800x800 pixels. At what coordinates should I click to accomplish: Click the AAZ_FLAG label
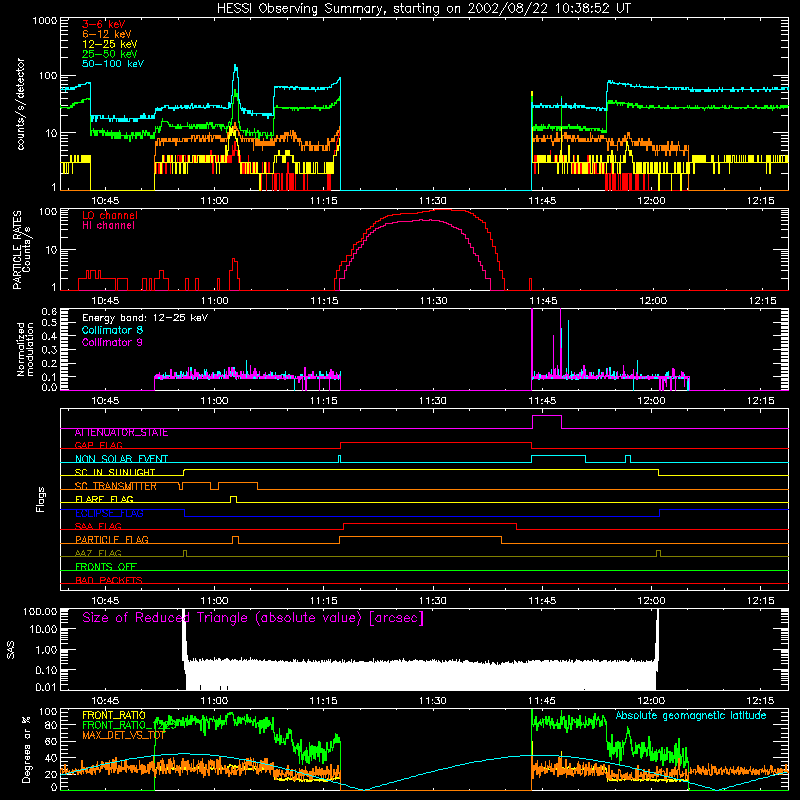[x=98, y=554]
